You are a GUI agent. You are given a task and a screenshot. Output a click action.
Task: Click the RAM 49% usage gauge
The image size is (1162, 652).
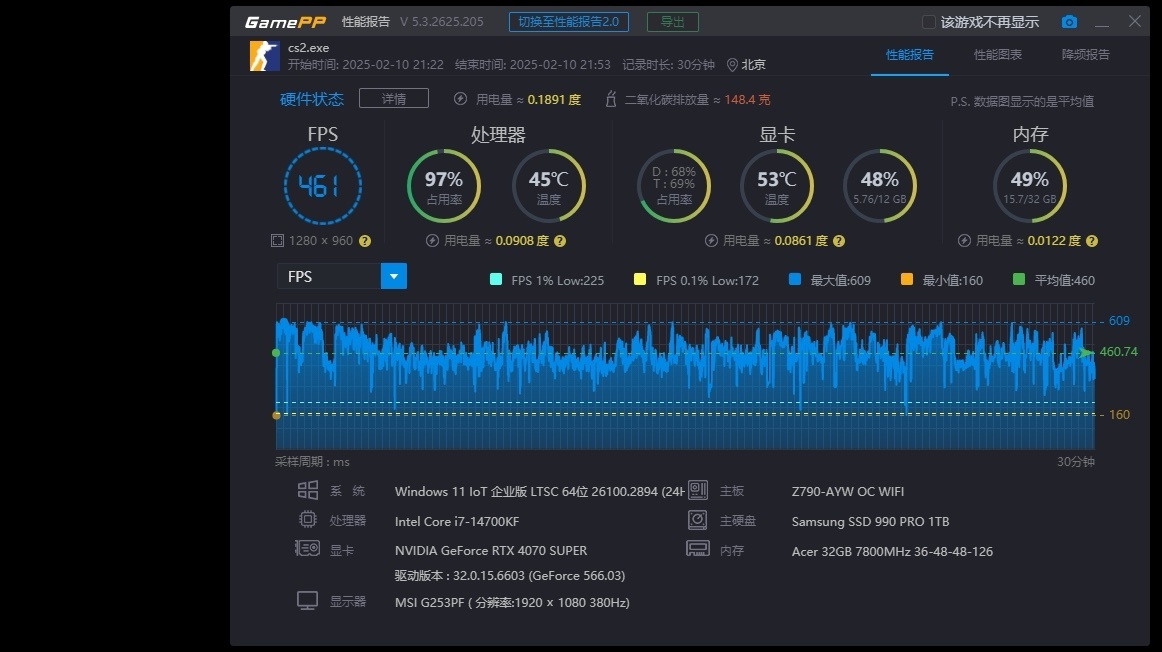coord(1030,186)
